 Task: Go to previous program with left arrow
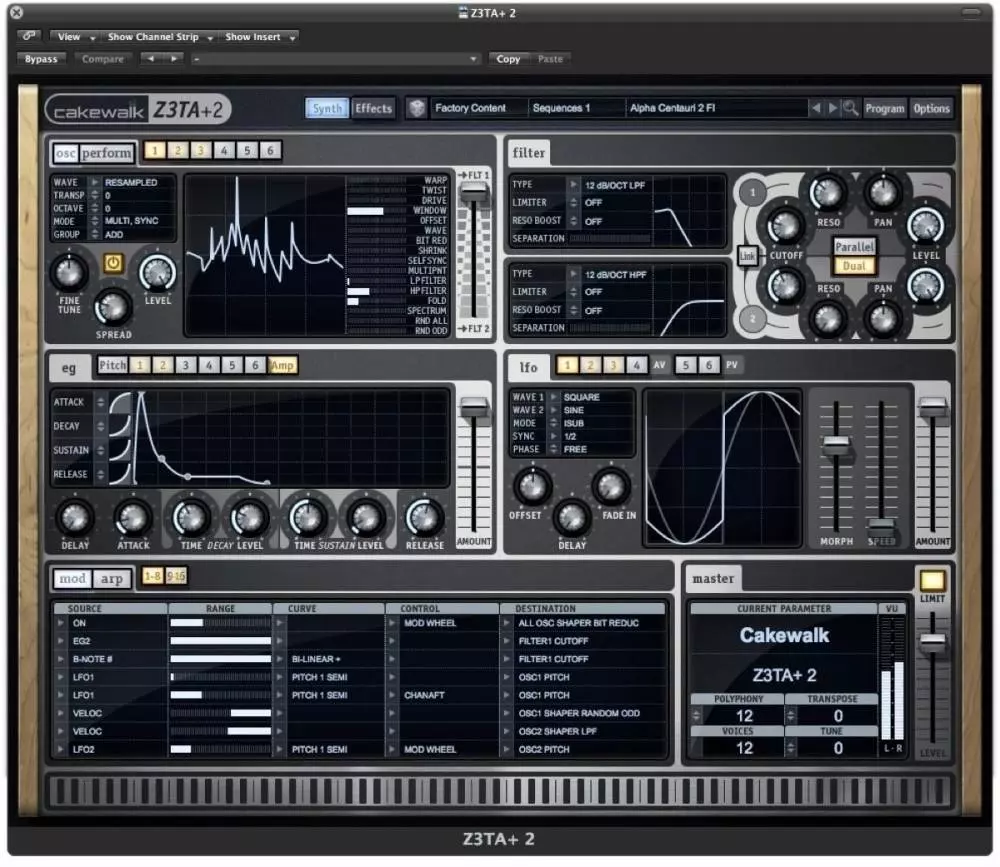(816, 108)
